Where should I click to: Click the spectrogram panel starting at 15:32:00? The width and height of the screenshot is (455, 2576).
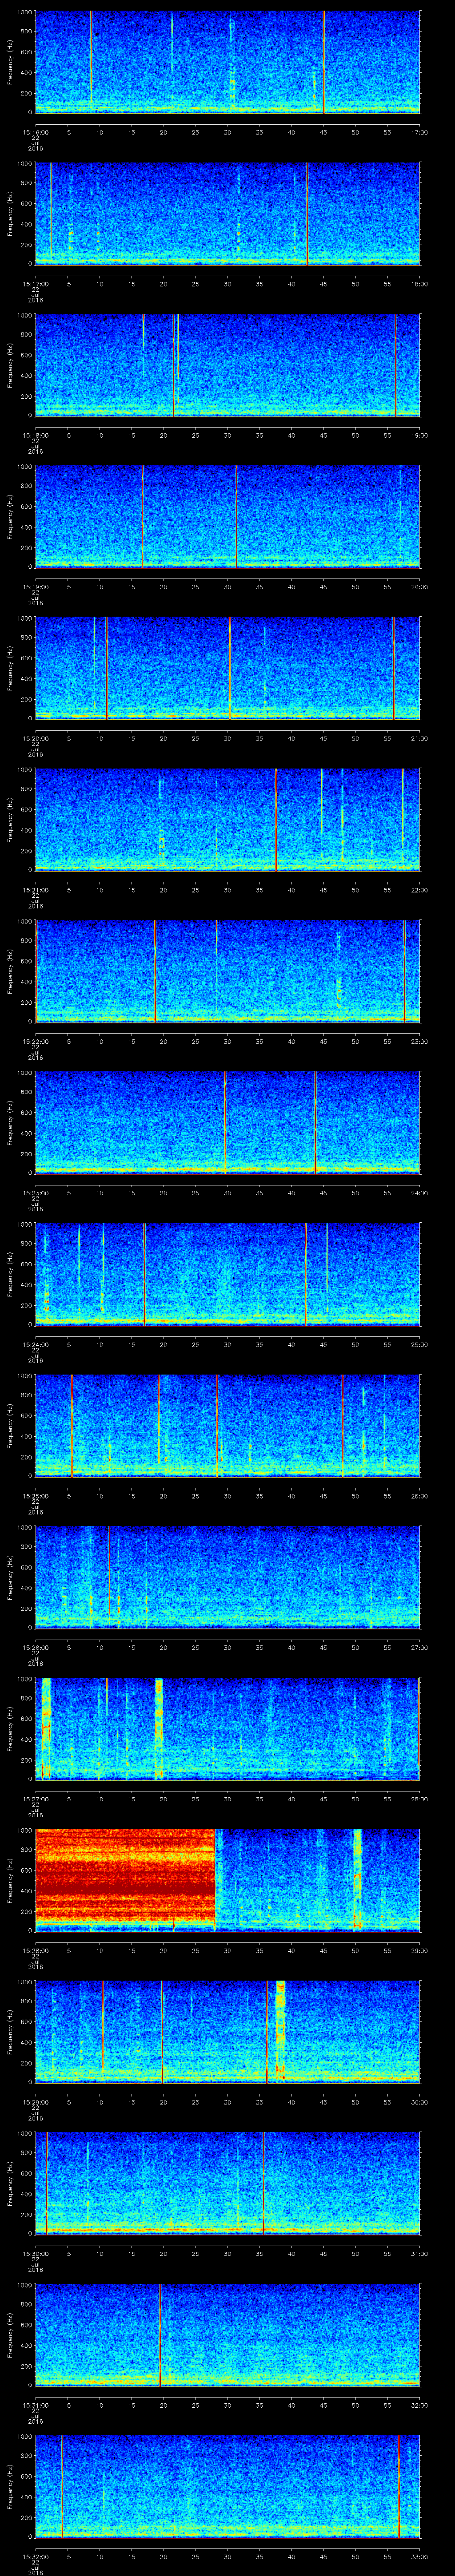click(x=228, y=2486)
